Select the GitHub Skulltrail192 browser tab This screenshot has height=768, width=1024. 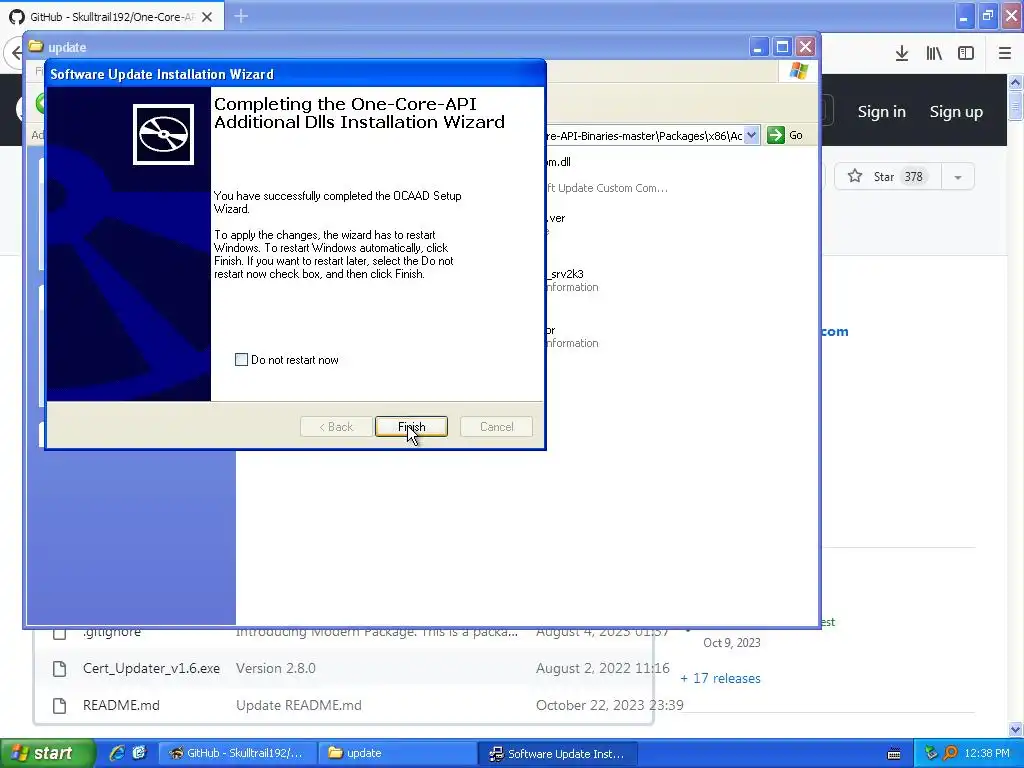point(112,17)
